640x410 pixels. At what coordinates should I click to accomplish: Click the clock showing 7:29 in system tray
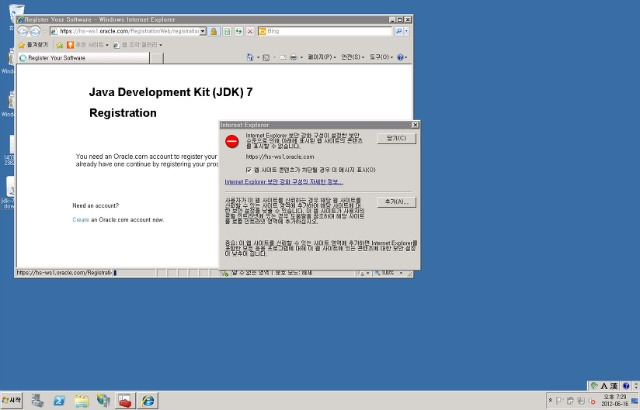614,400
